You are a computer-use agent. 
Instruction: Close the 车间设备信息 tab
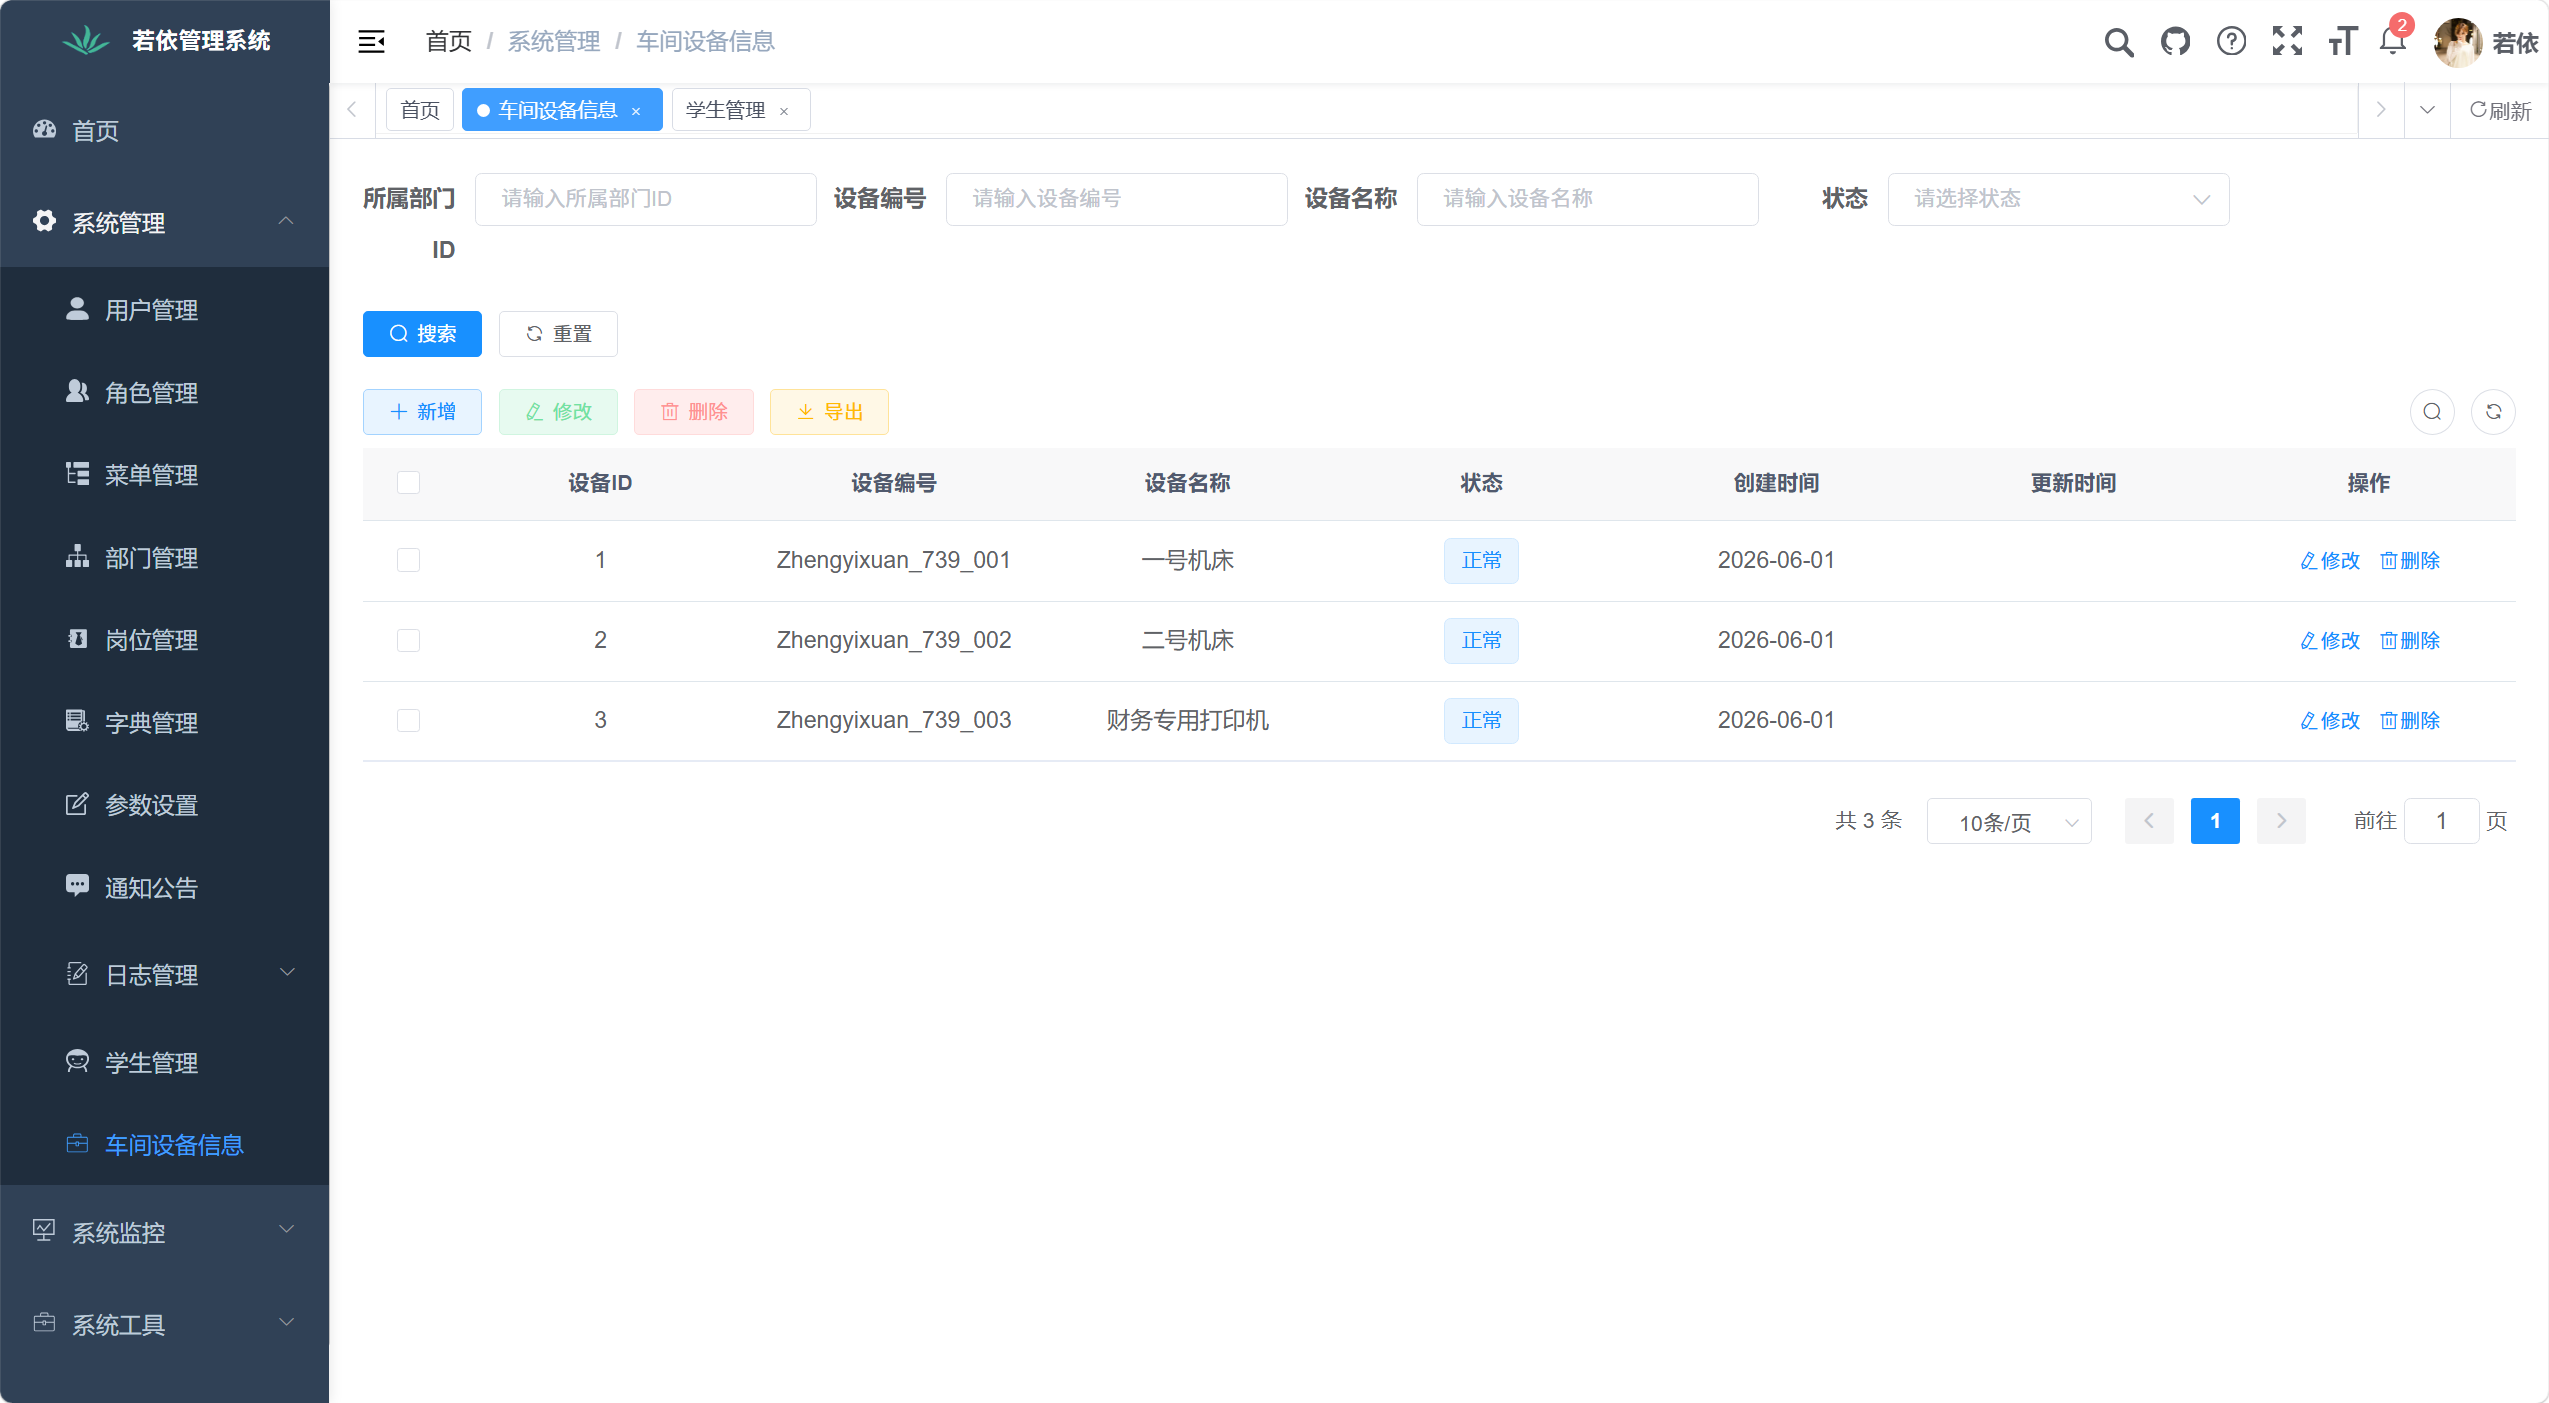(636, 111)
